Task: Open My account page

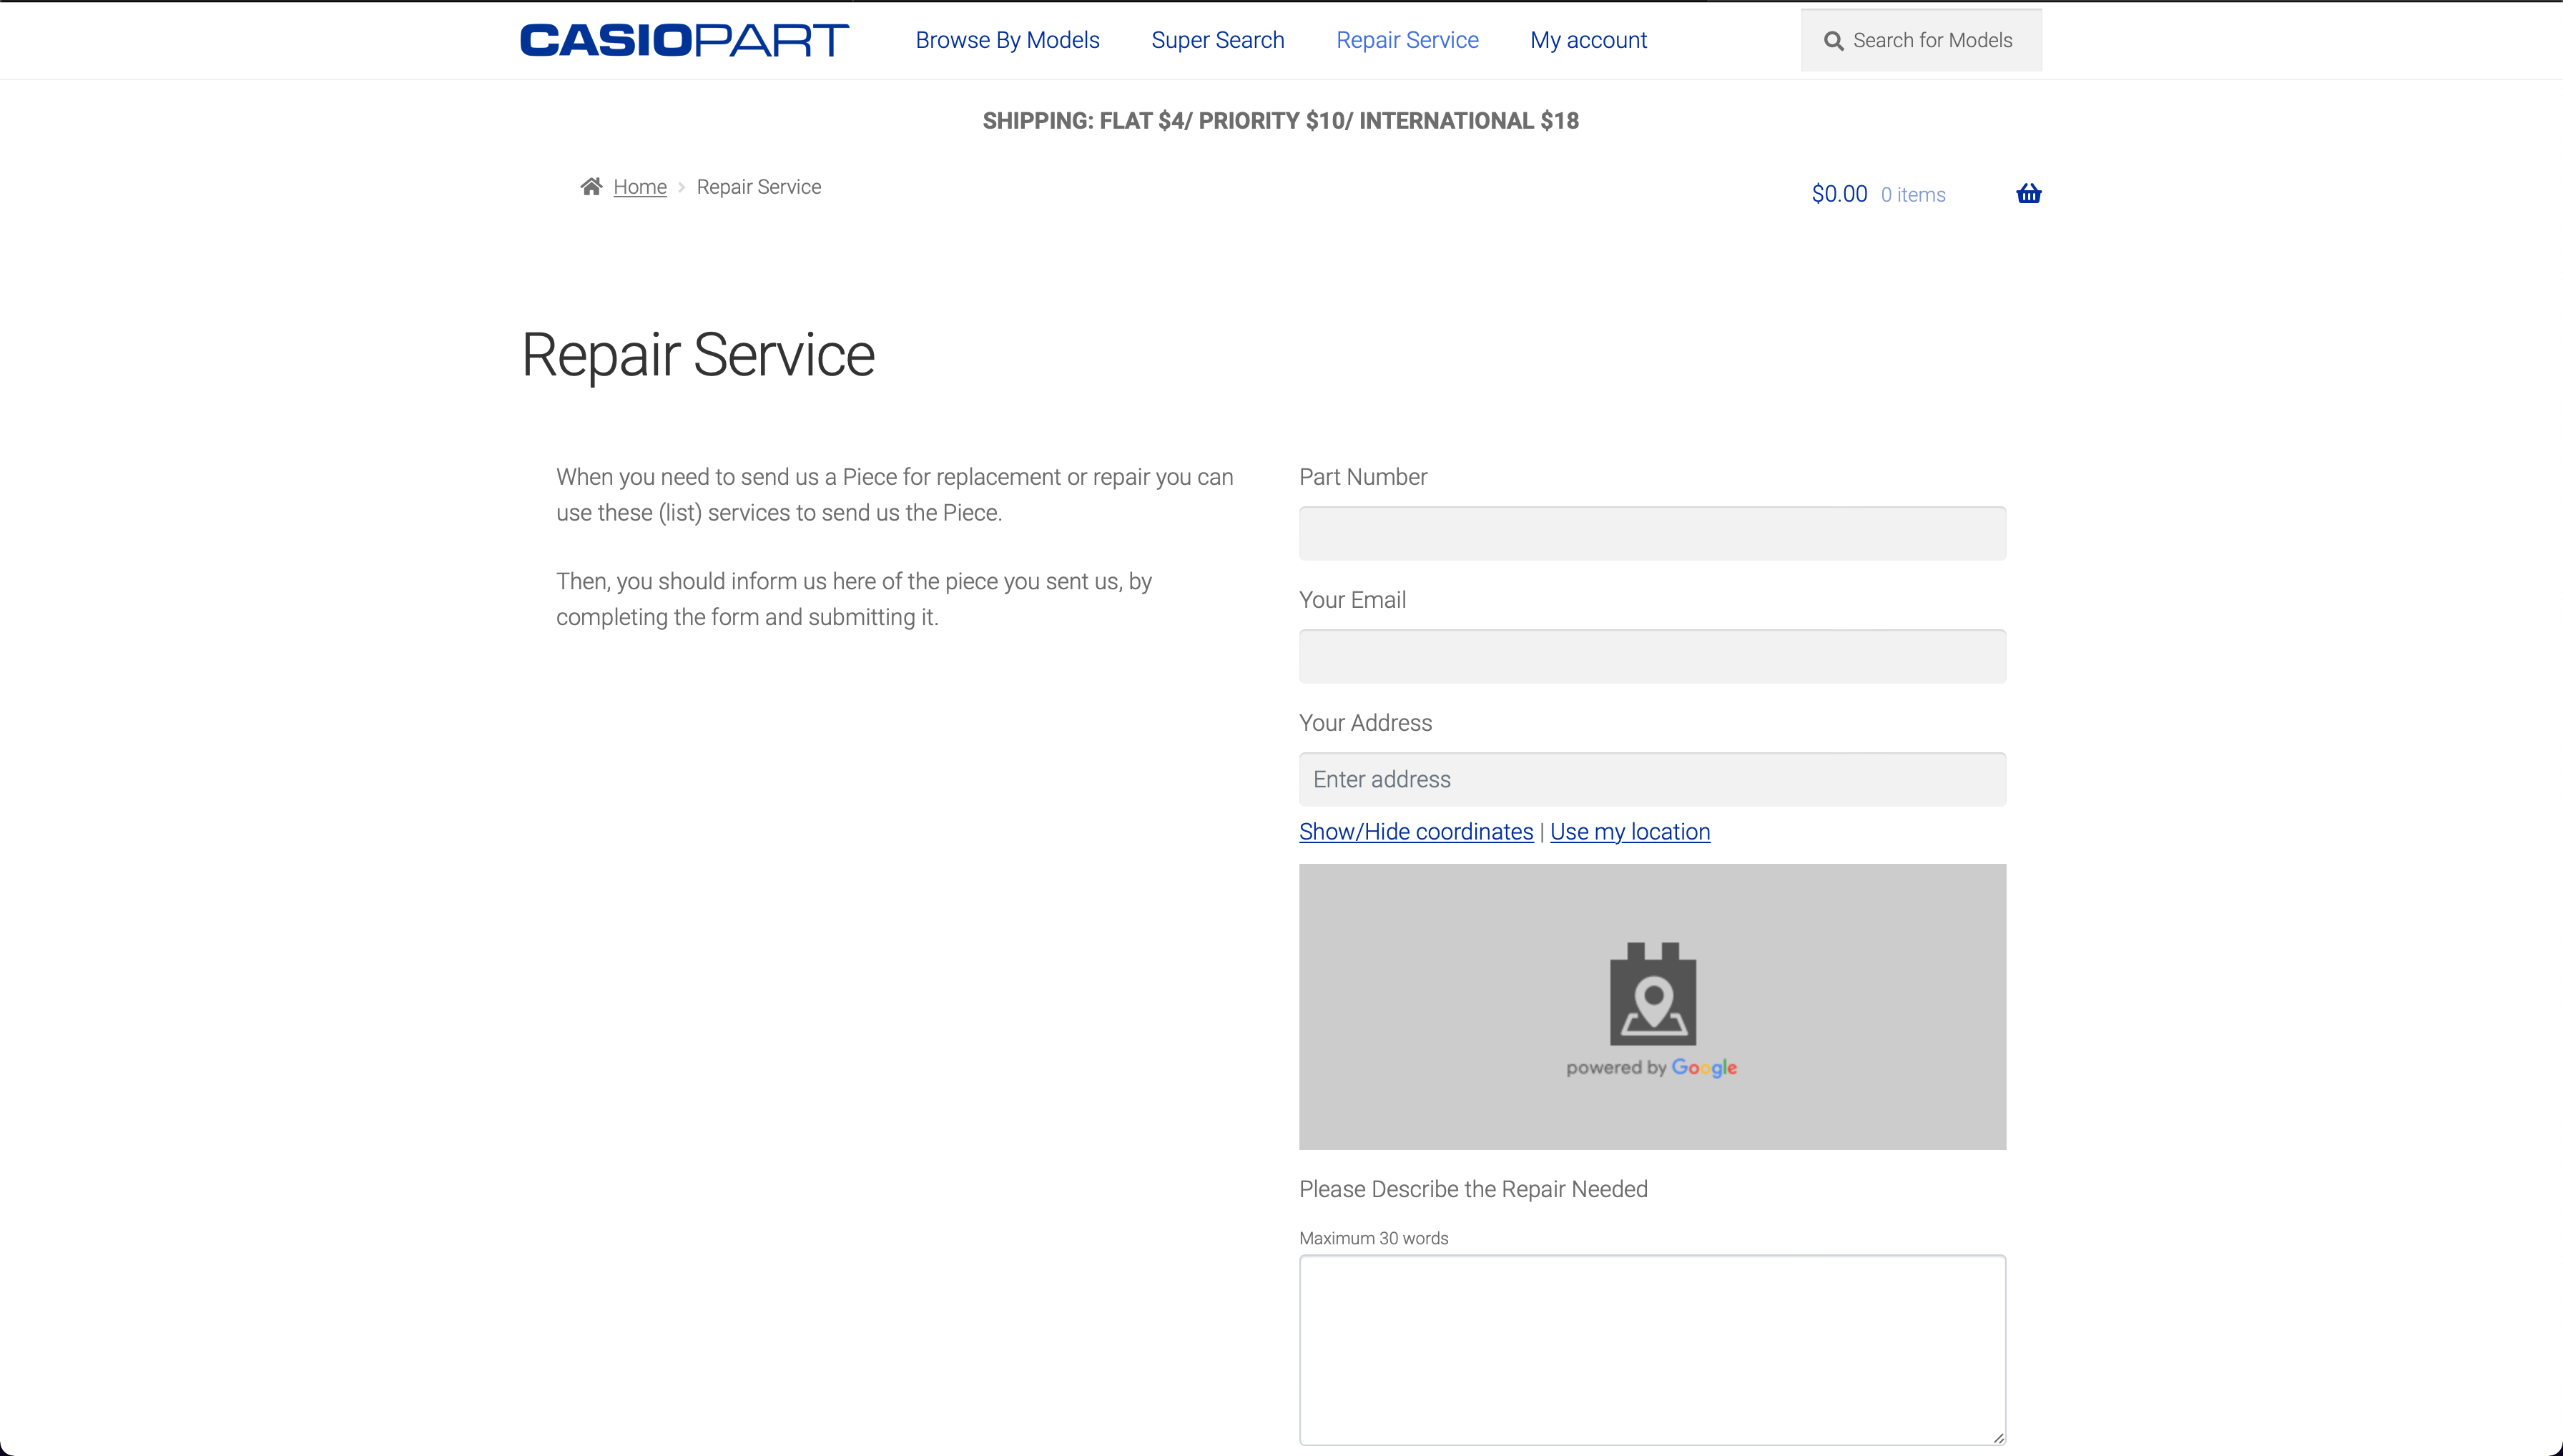Action: pyautogui.click(x=1588, y=40)
